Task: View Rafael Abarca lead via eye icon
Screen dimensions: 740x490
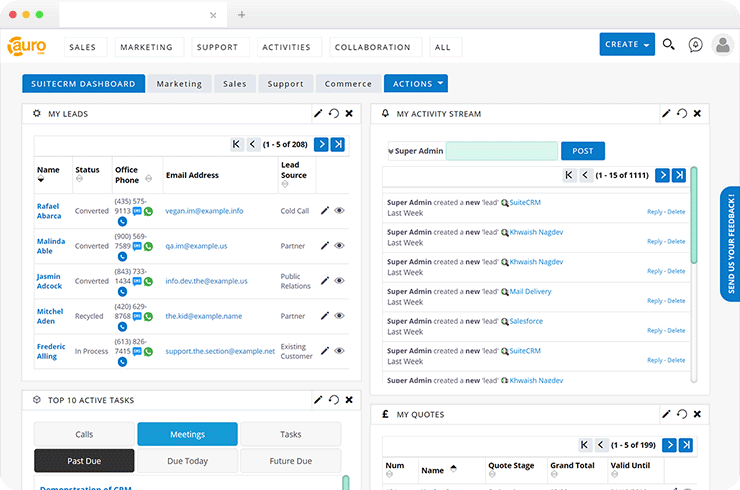Action: pyautogui.click(x=339, y=211)
